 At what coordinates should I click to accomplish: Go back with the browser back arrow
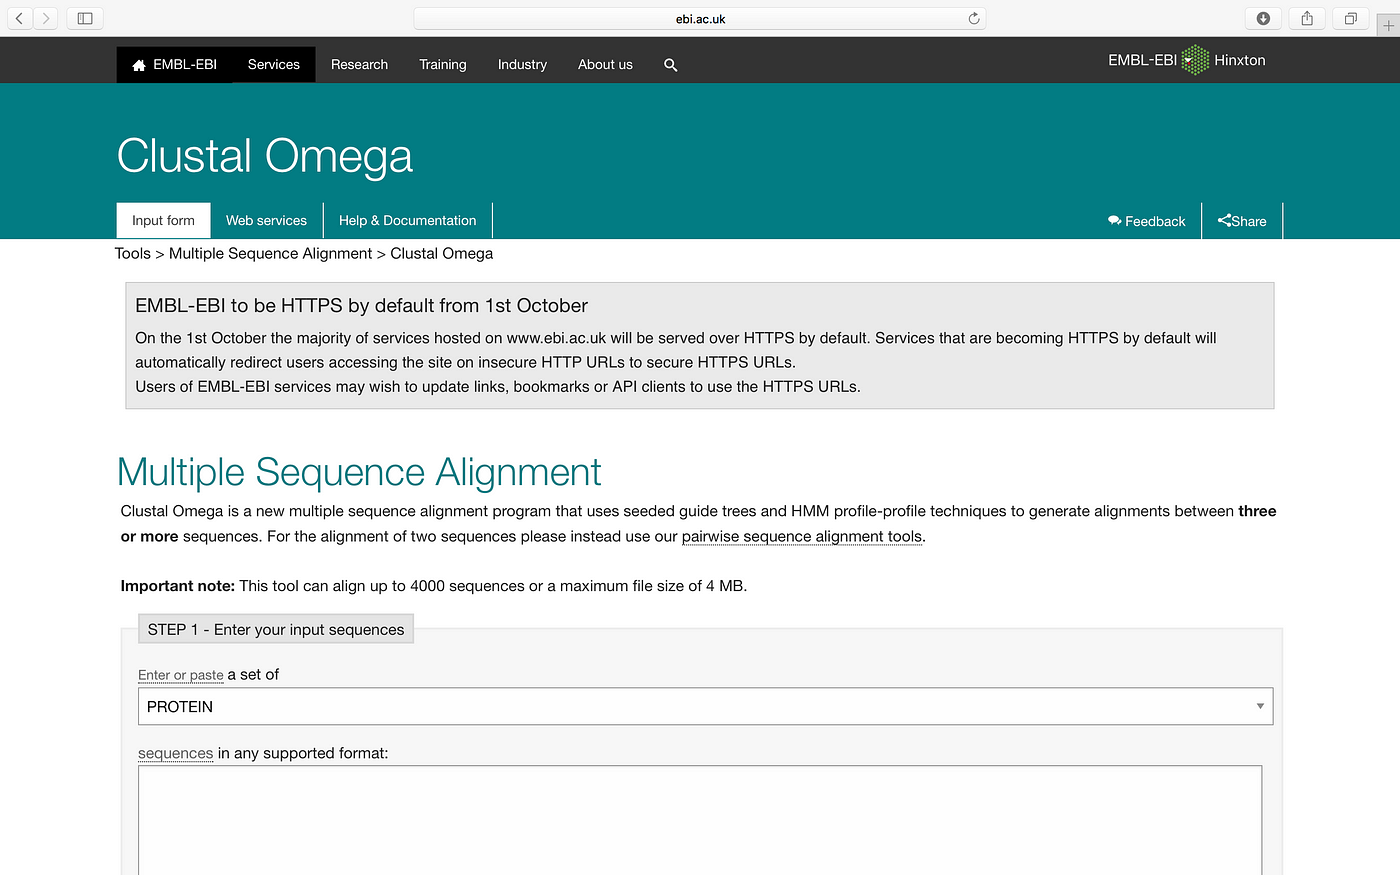tap(19, 18)
